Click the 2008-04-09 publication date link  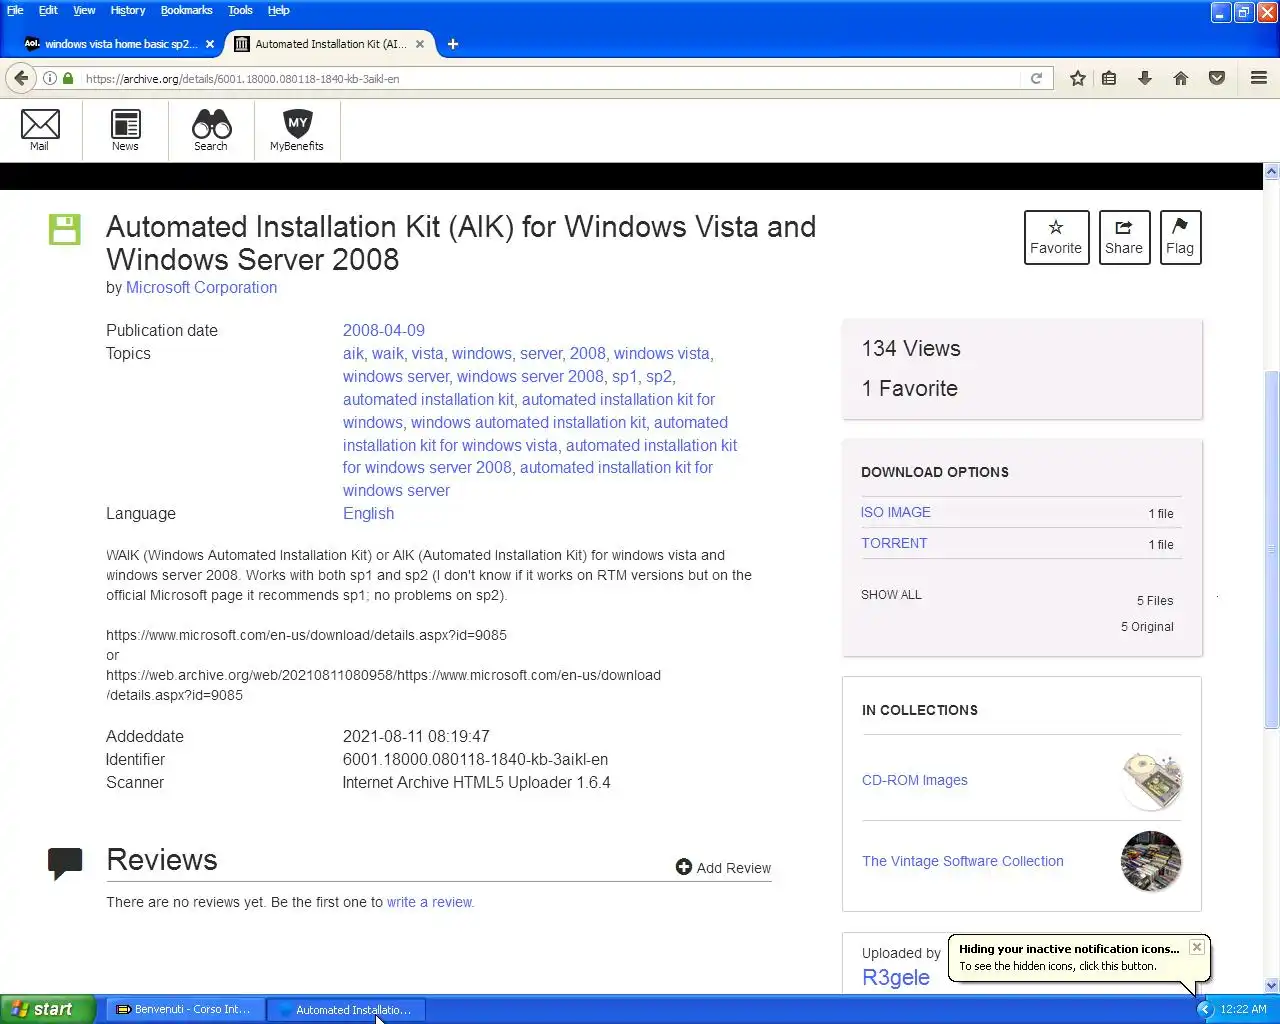[x=384, y=330]
